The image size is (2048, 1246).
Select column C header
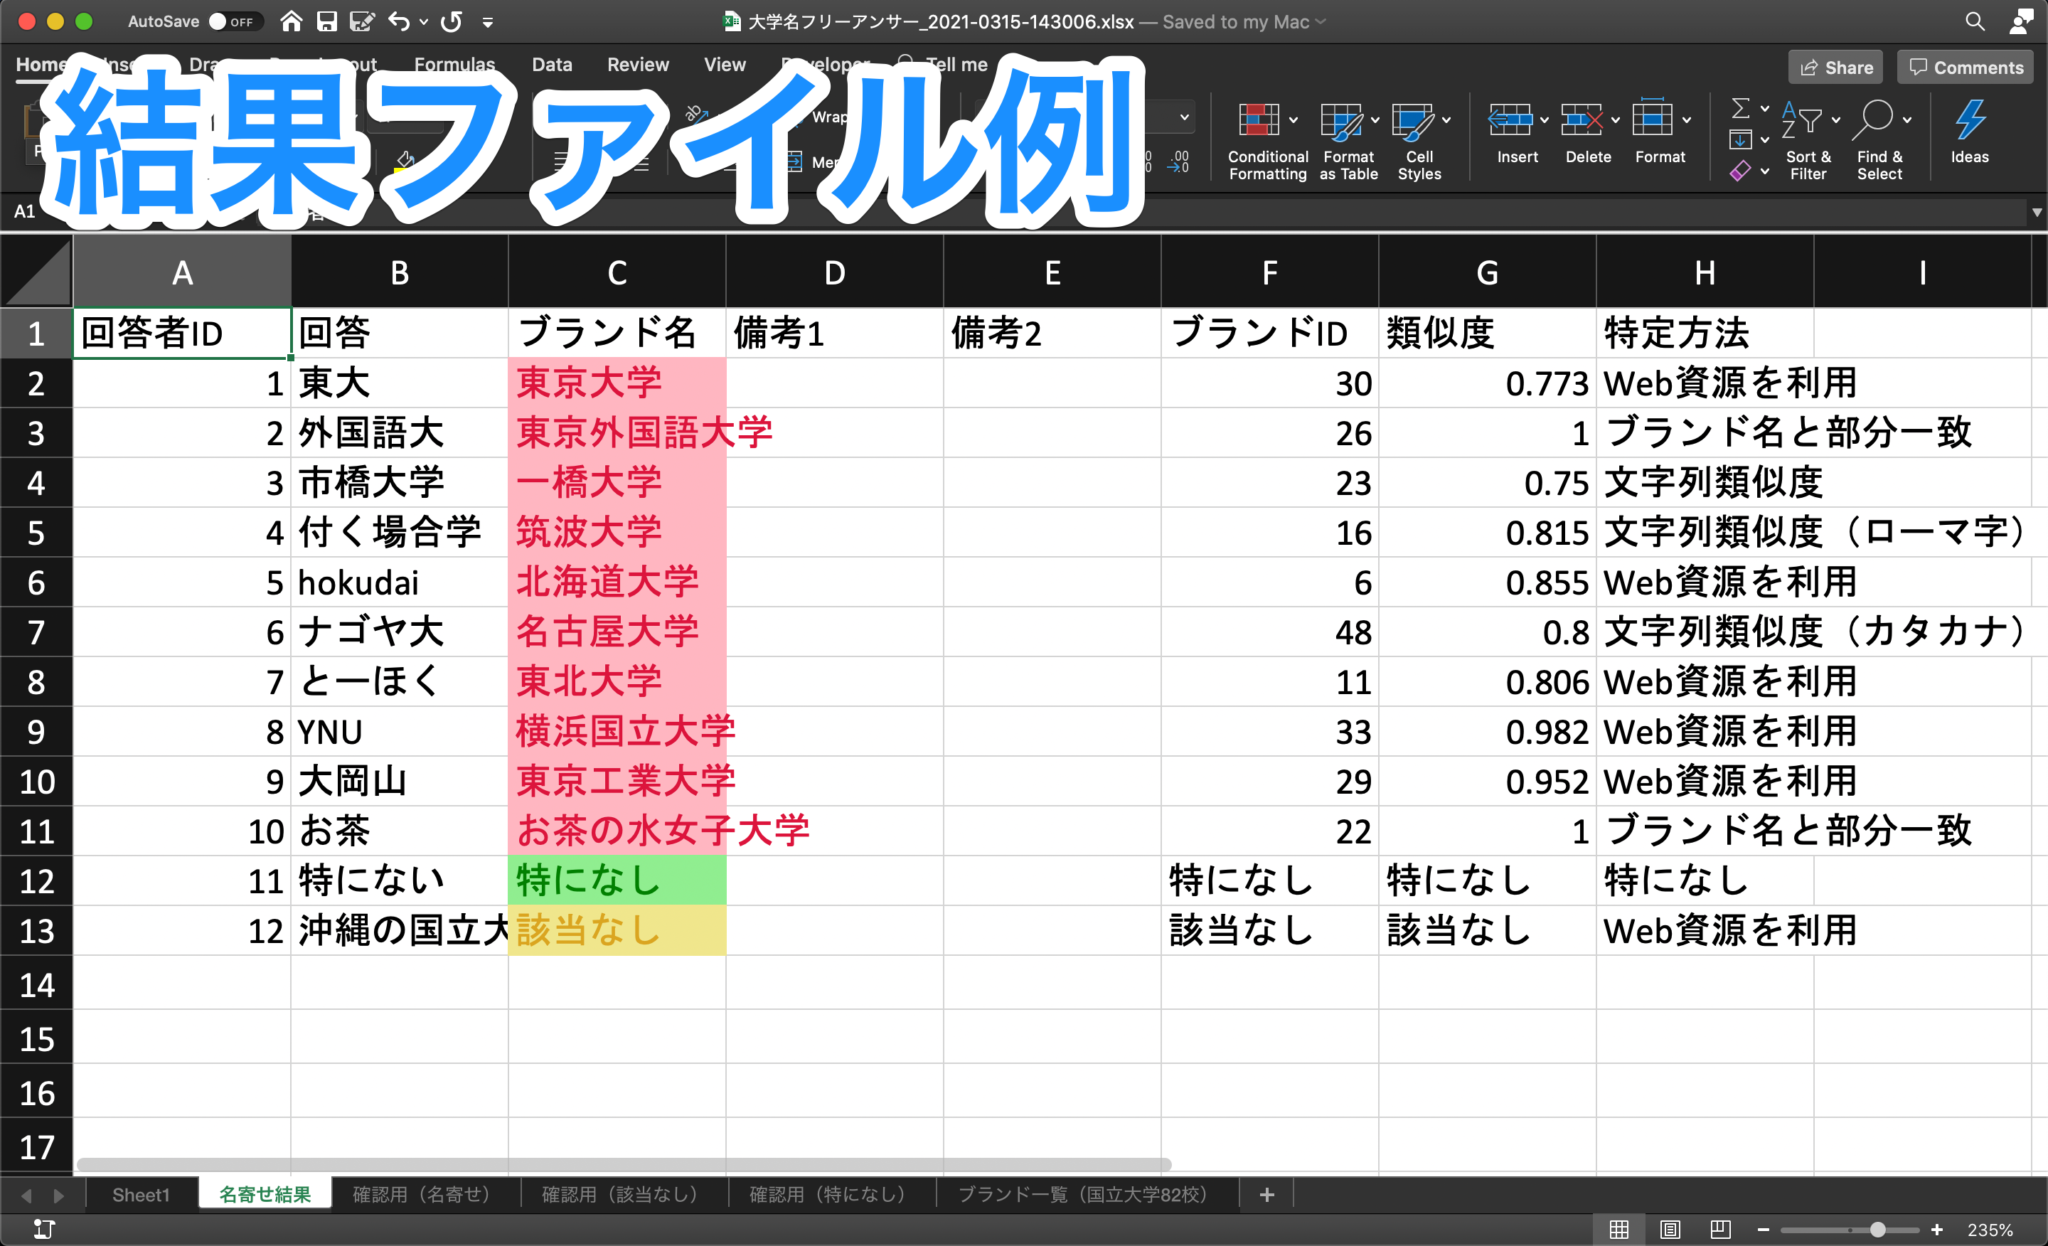(617, 272)
